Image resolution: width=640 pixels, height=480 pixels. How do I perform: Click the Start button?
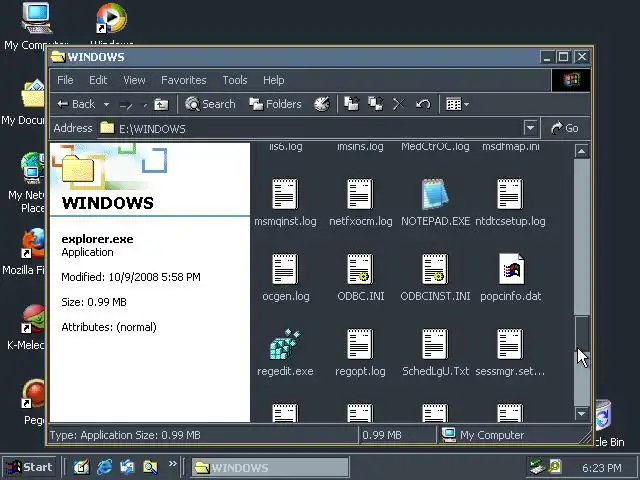pyautogui.click(x=29, y=467)
